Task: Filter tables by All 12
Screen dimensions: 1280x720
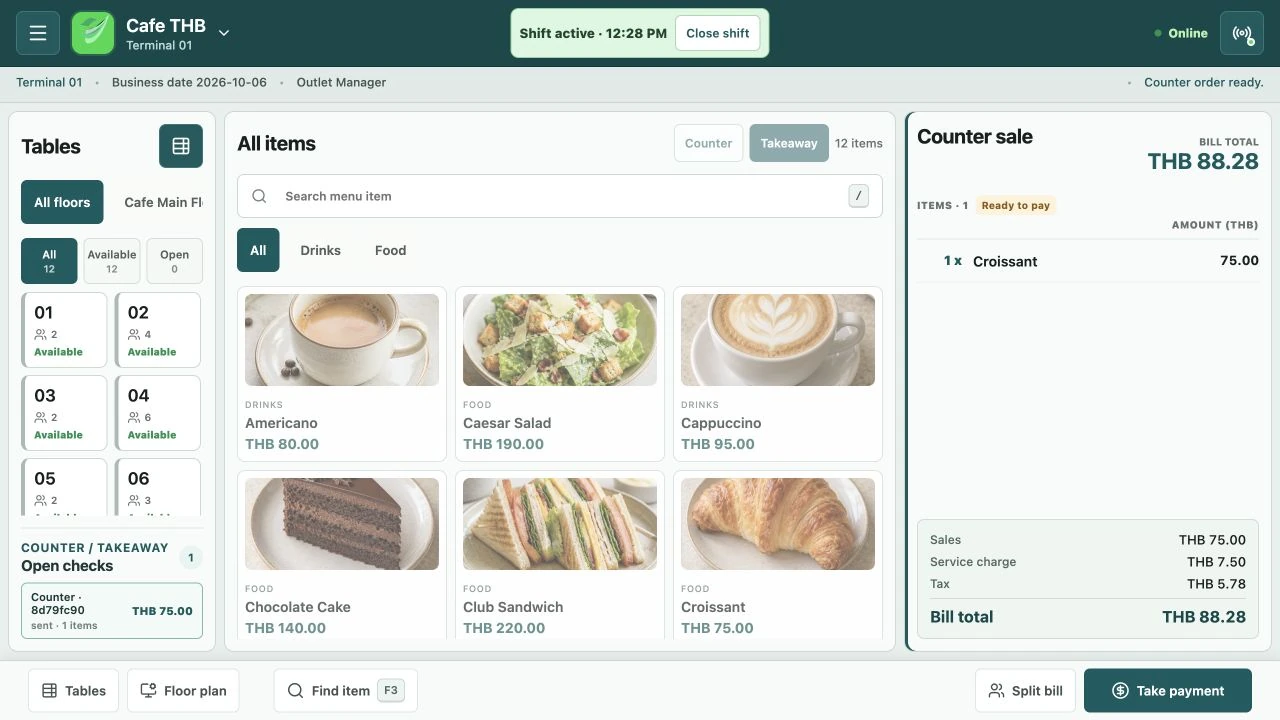Action: coord(49,261)
